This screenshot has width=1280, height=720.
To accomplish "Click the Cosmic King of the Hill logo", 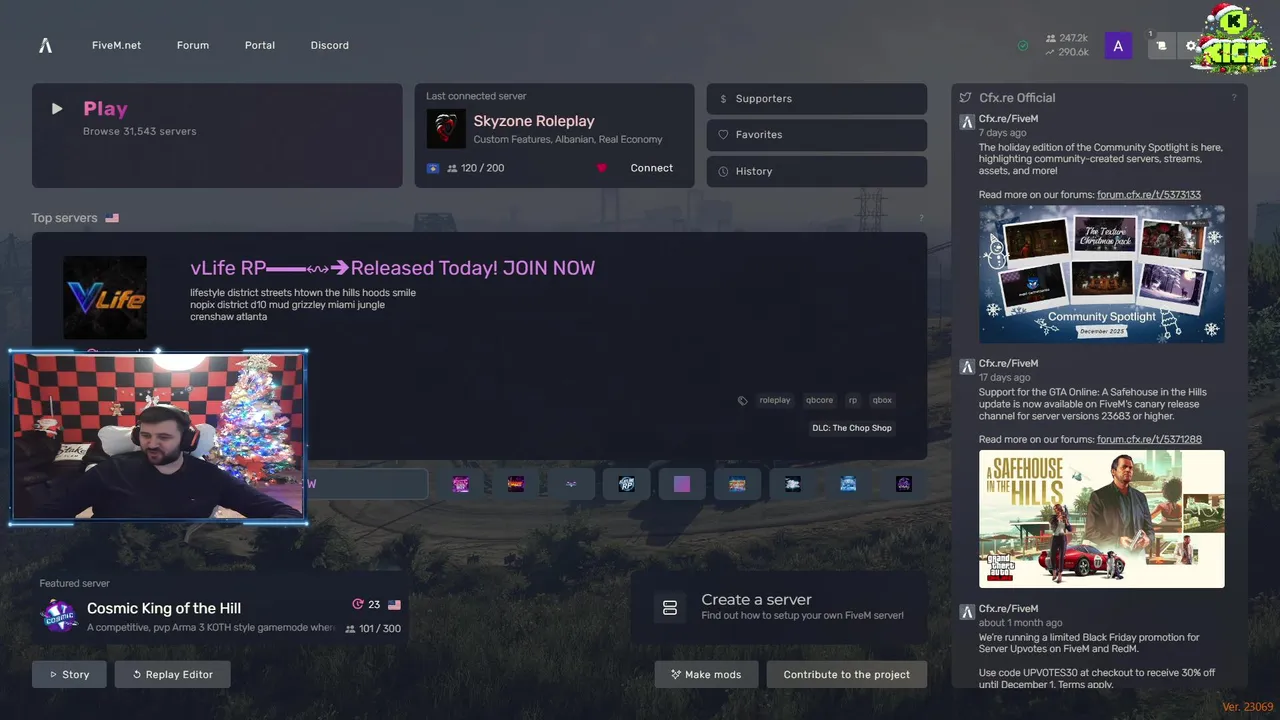I will (59, 616).
